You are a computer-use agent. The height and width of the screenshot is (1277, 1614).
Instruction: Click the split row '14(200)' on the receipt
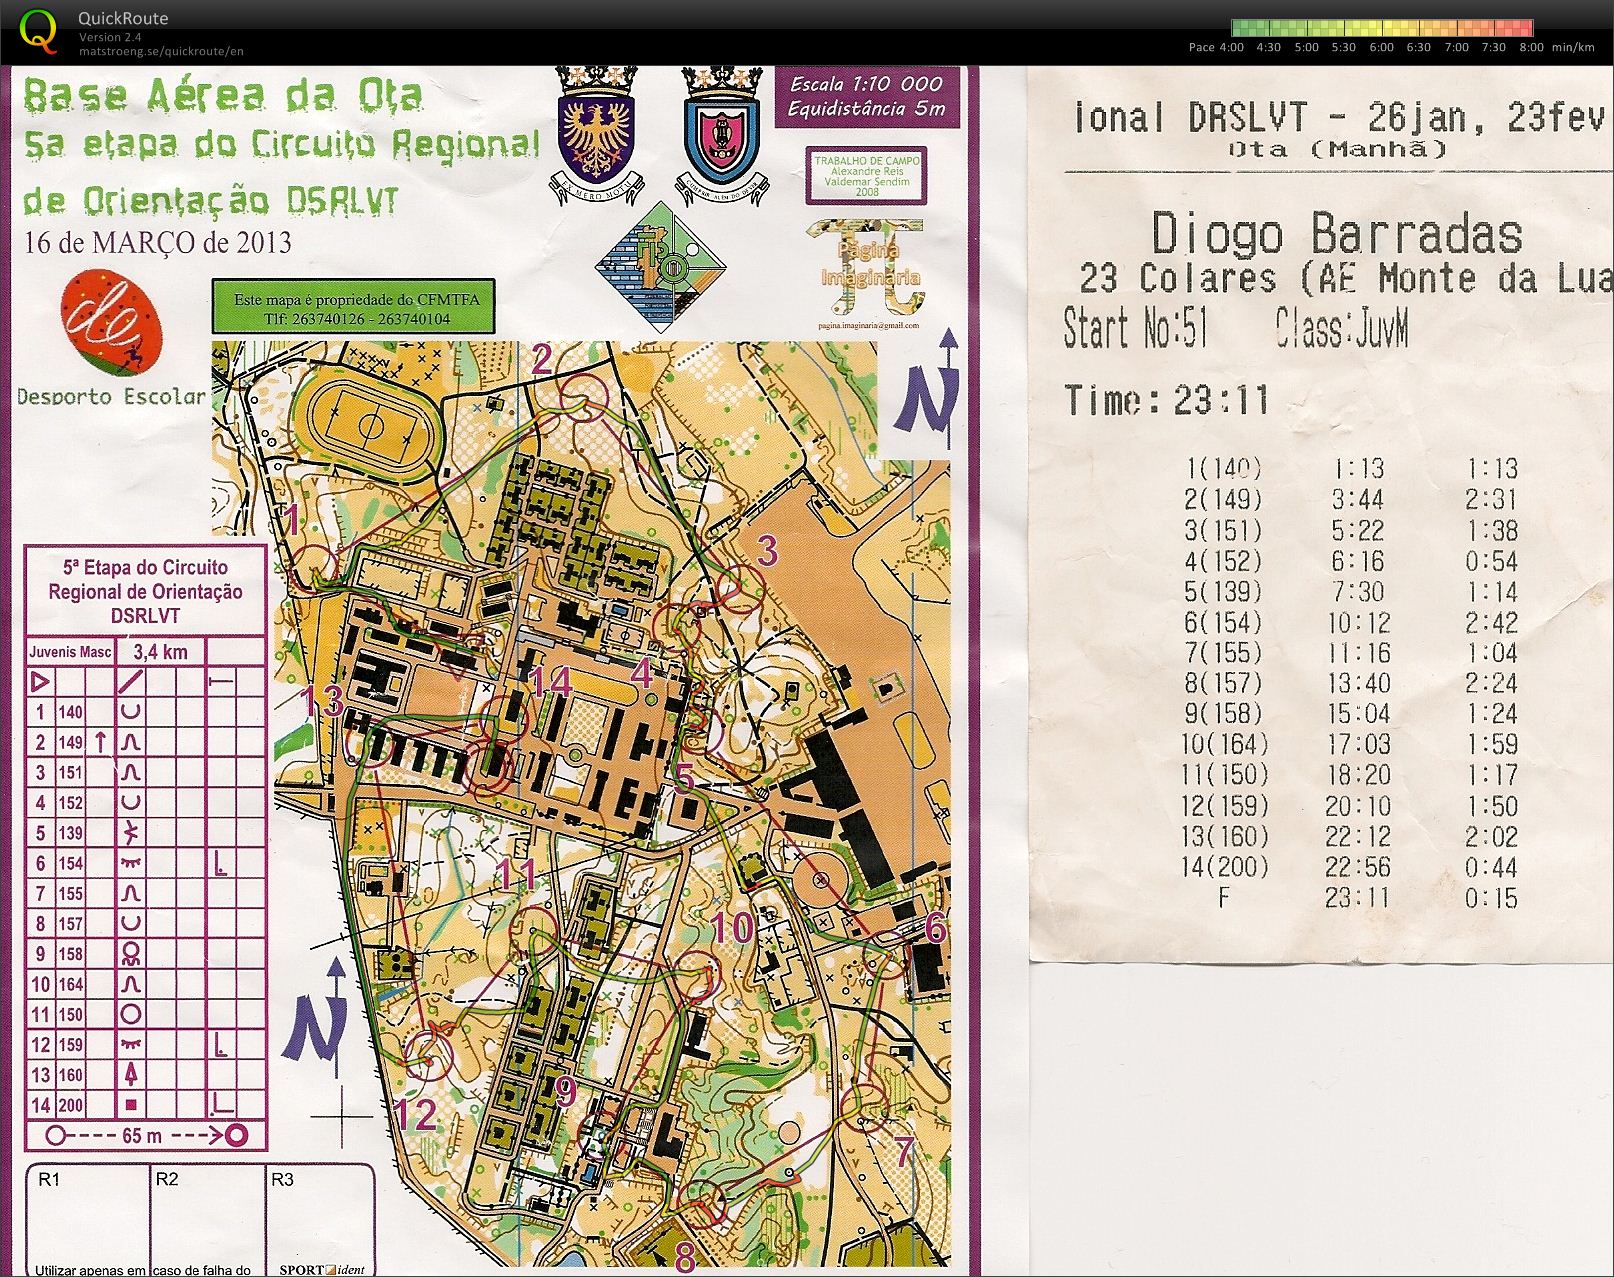coord(1350,867)
